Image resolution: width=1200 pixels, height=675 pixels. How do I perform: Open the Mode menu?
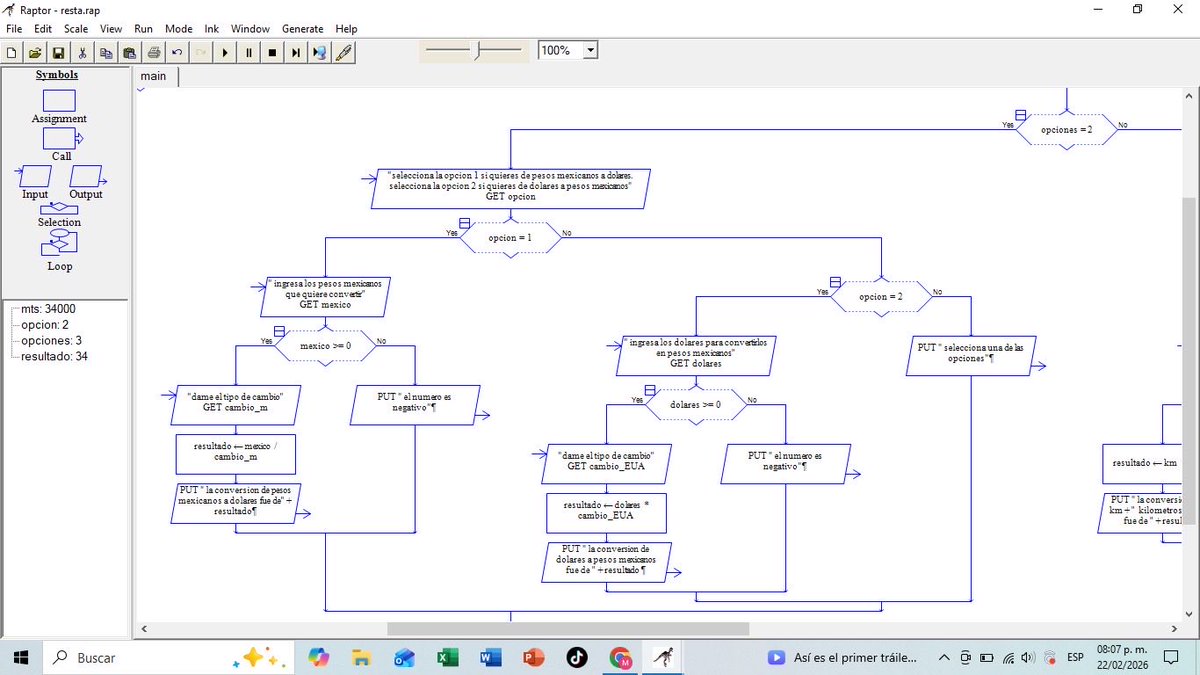point(179,29)
